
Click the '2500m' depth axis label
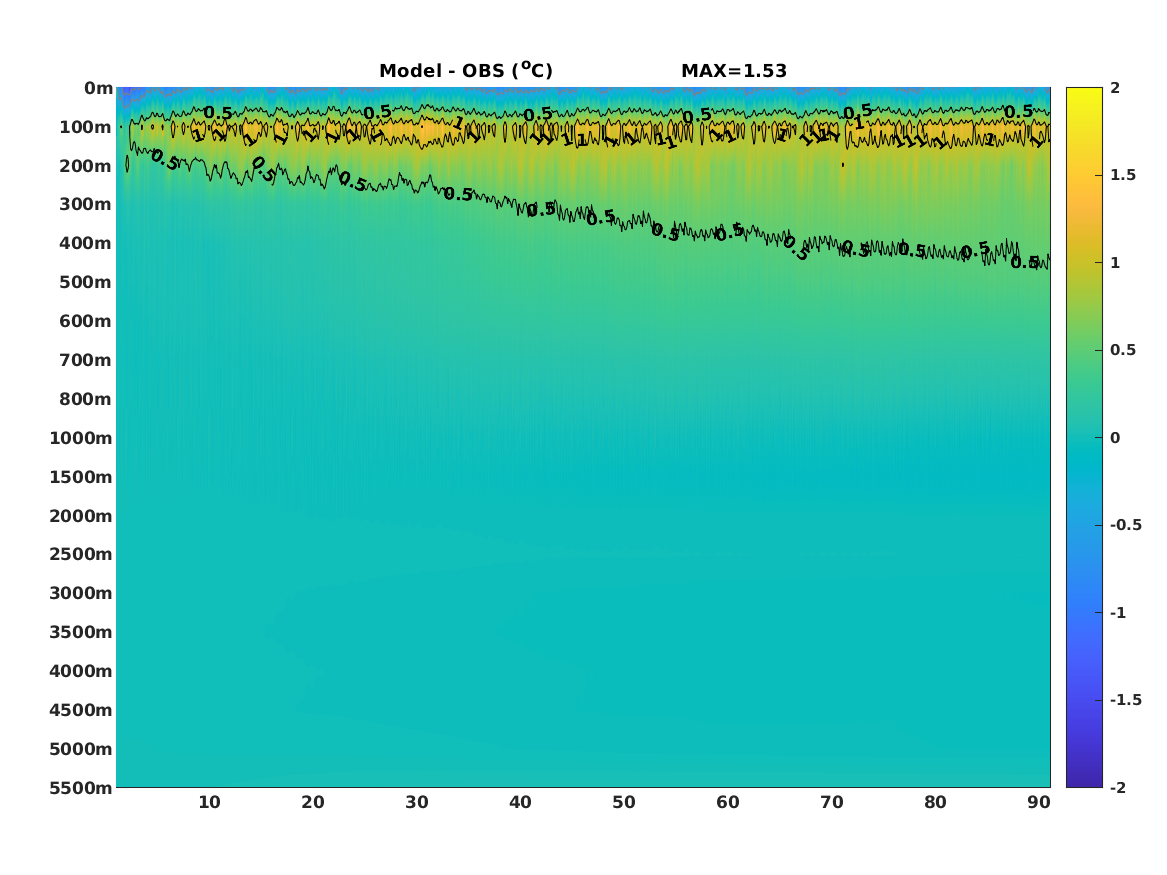pos(81,554)
